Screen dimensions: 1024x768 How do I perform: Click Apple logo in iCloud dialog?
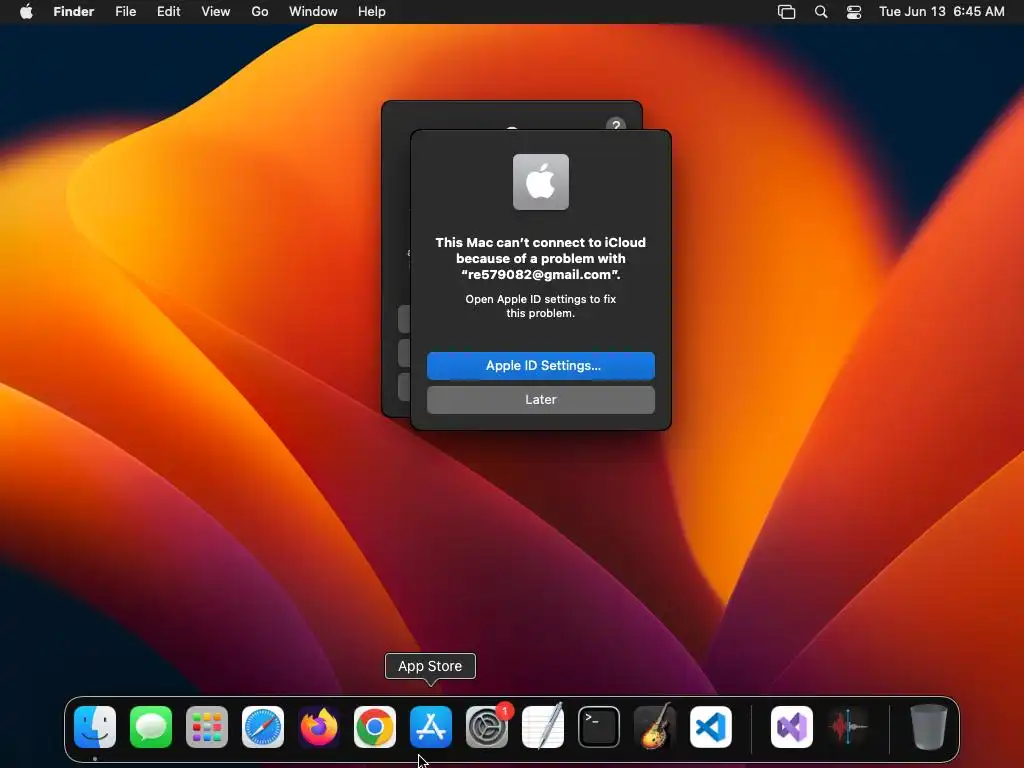pos(541,182)
